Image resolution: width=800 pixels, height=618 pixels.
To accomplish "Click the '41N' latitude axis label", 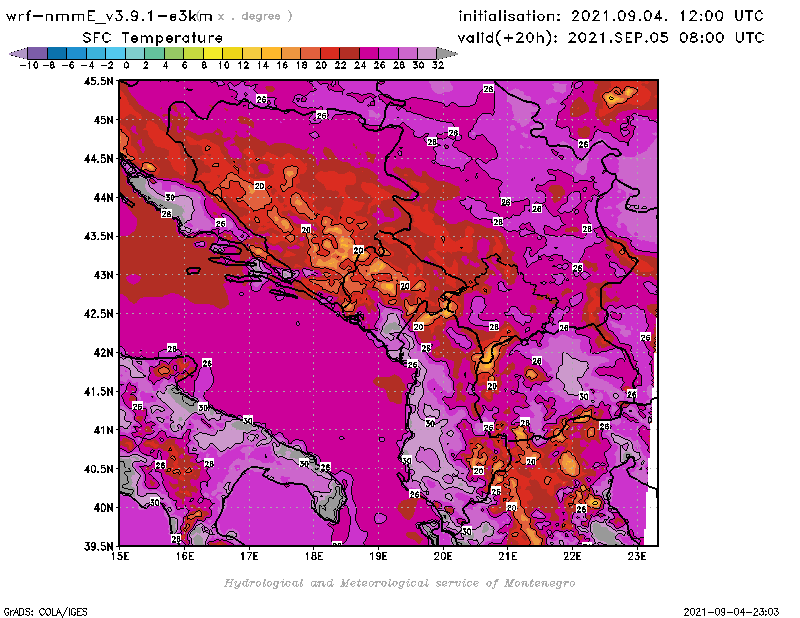I will pos(103,430).
